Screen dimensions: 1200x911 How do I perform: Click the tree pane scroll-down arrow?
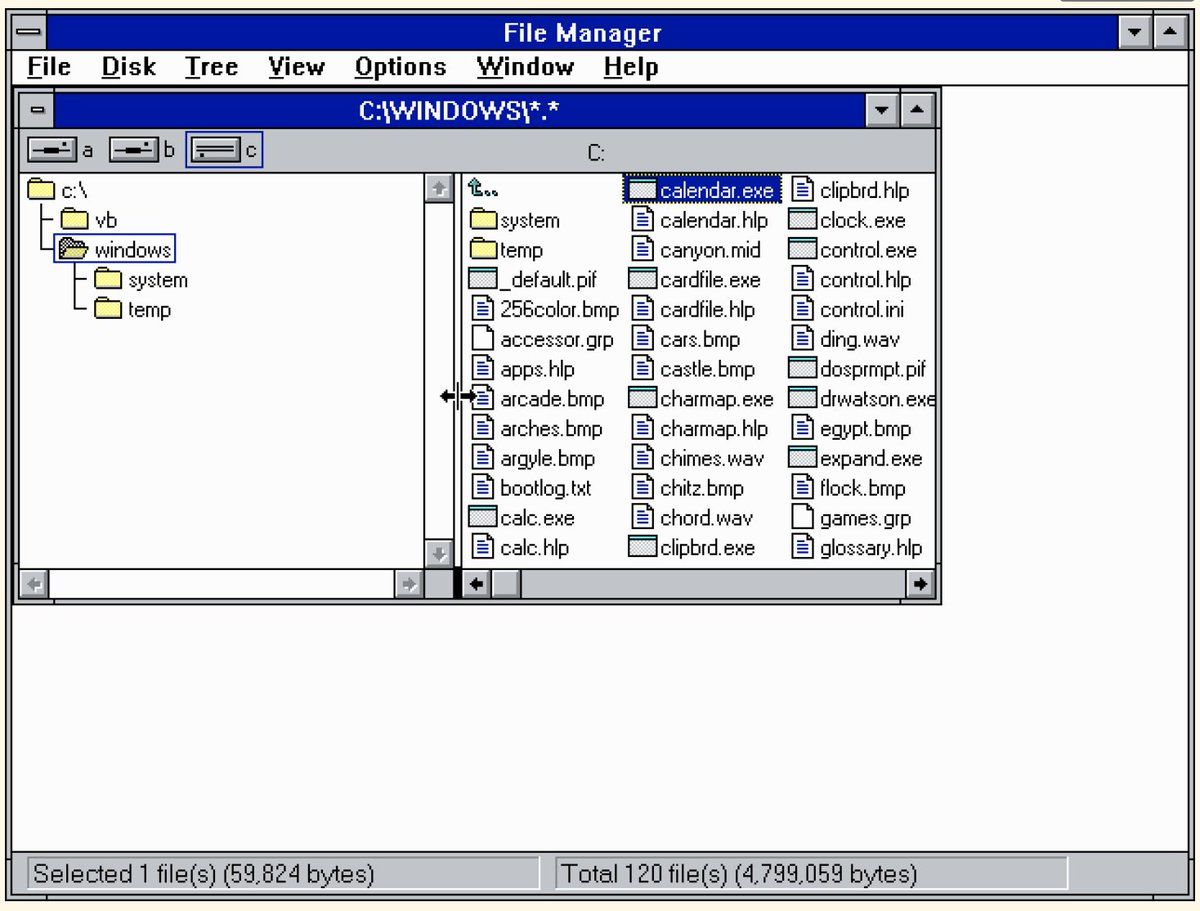pyautogui.click(x=438, y=553)
